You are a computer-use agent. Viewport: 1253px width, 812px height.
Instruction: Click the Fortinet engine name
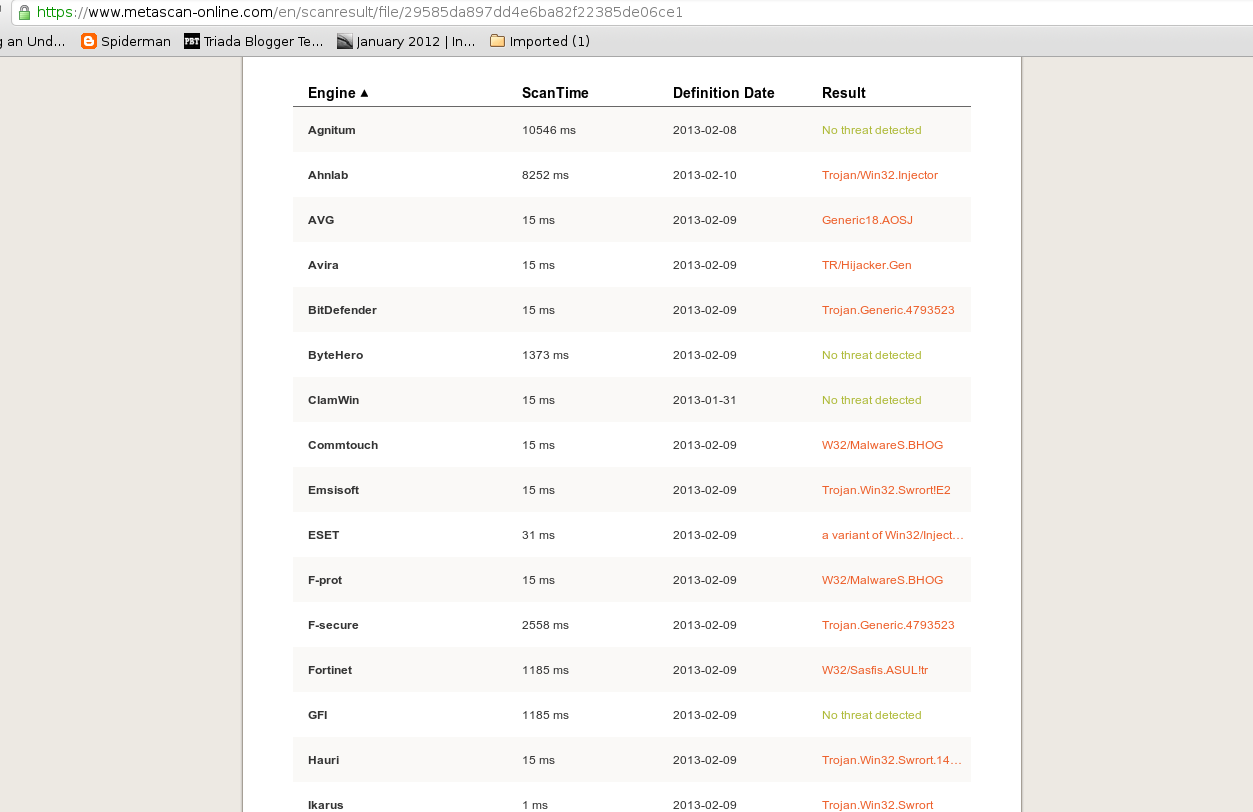point(330,670)
